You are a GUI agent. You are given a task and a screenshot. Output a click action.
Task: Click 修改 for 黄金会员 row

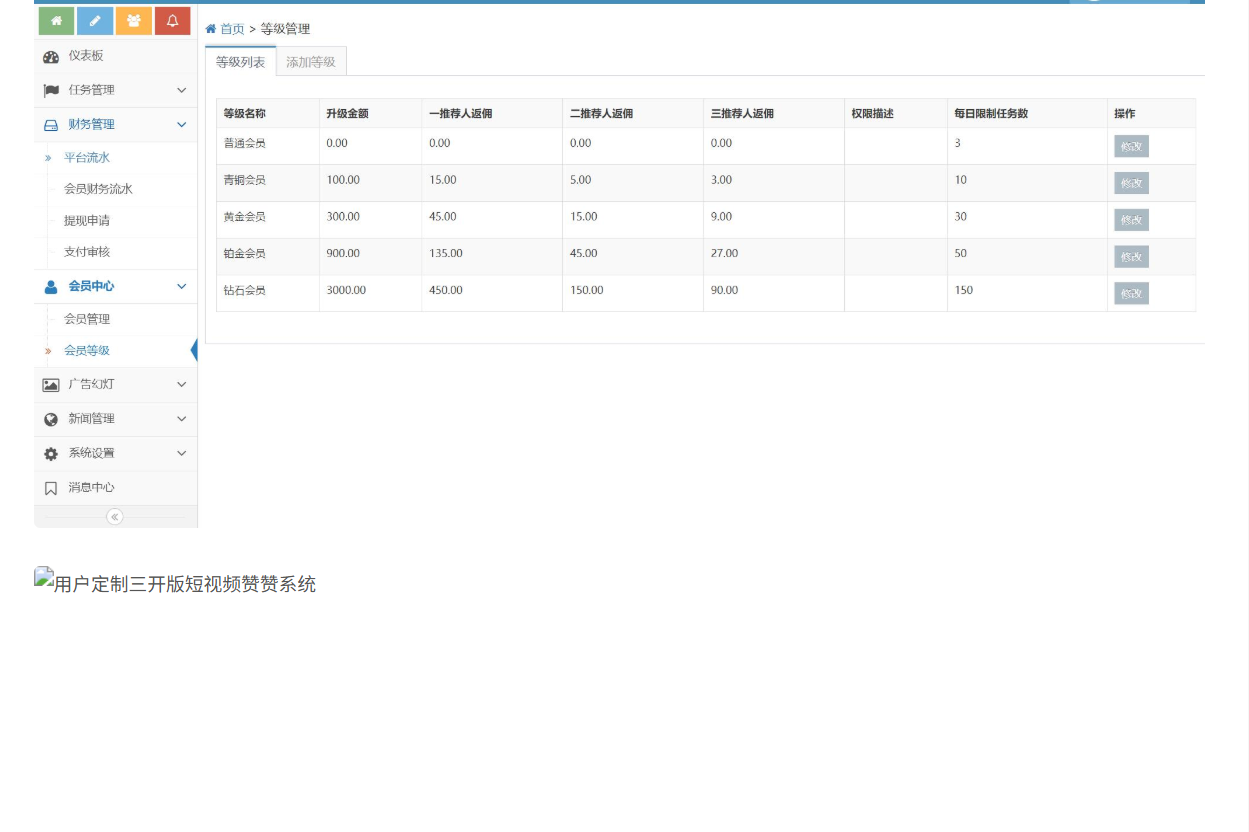(x=1131, y=220)
